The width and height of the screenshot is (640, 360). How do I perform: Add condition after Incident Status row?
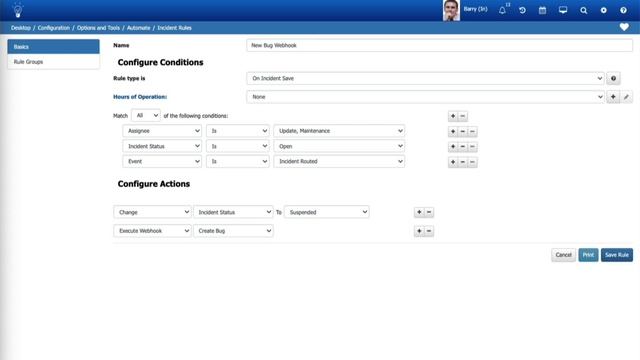point(453,147)
